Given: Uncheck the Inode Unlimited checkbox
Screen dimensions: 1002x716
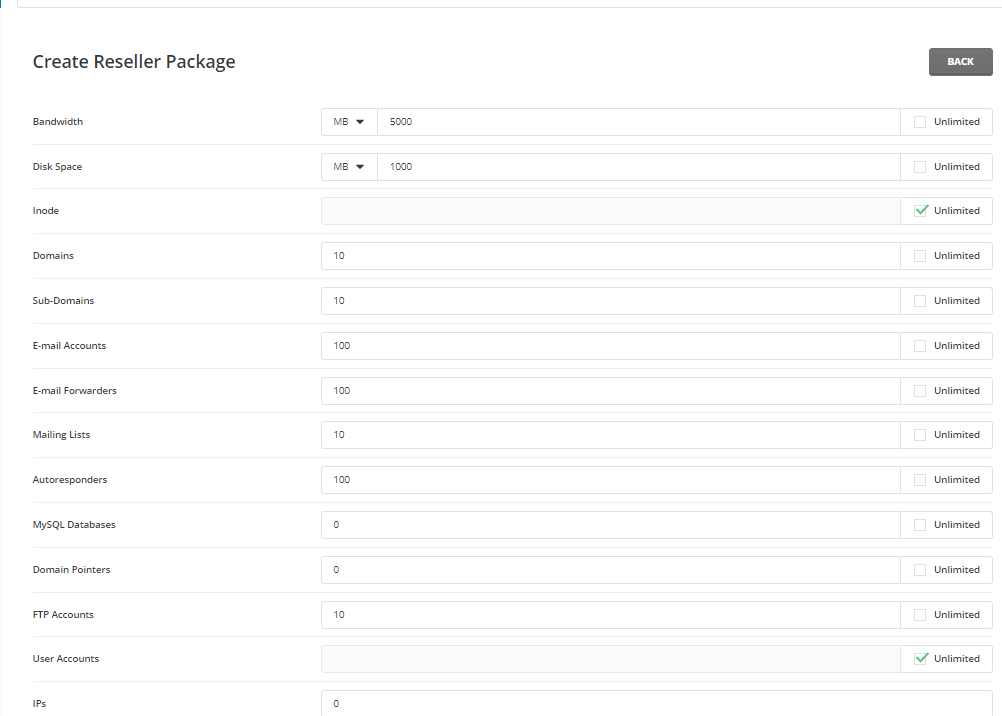Looking at the screenshot, I should [x=921, y=211].
